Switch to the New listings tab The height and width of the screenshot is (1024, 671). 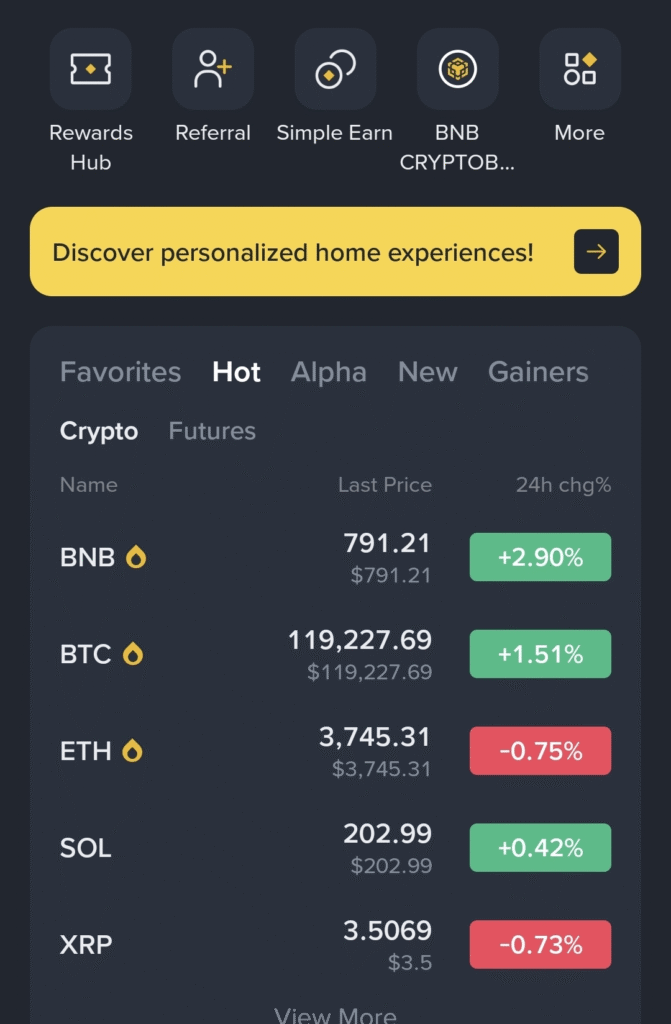click(x=427, y=372)
